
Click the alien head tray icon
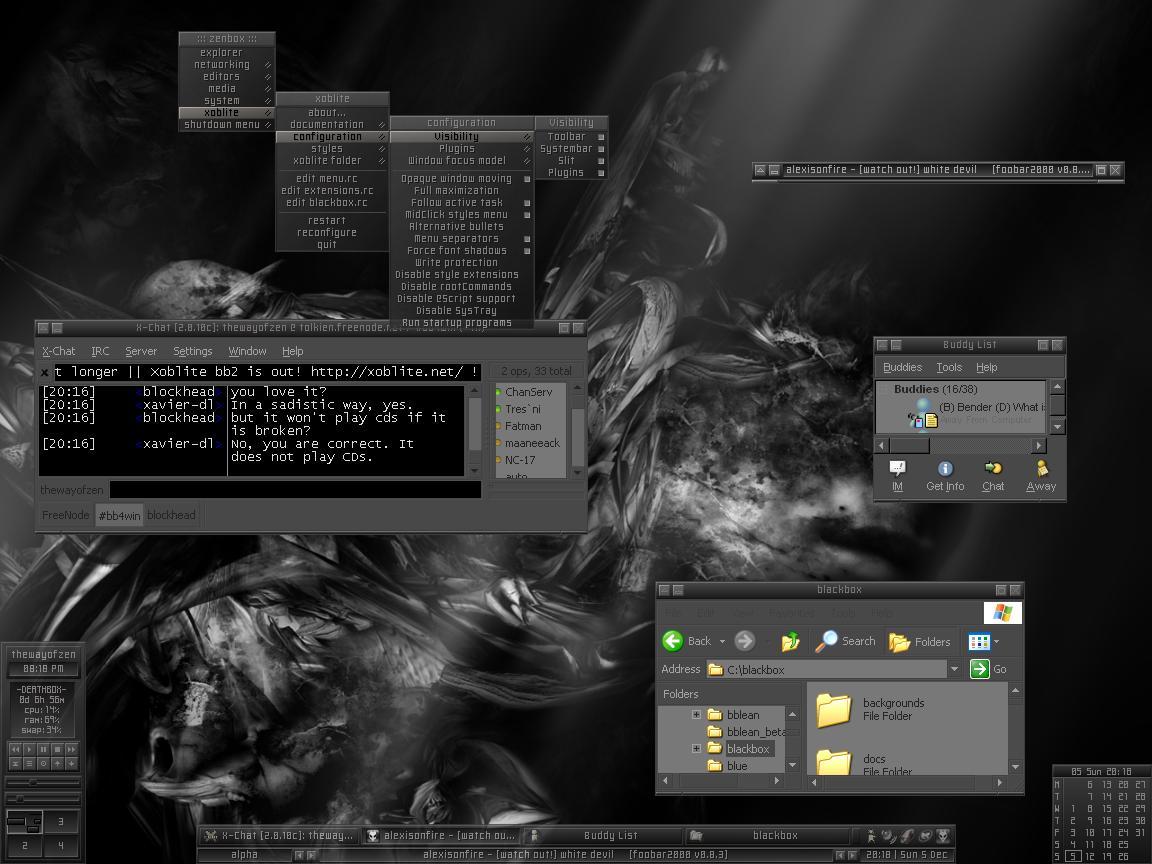(x=943, y=836)
